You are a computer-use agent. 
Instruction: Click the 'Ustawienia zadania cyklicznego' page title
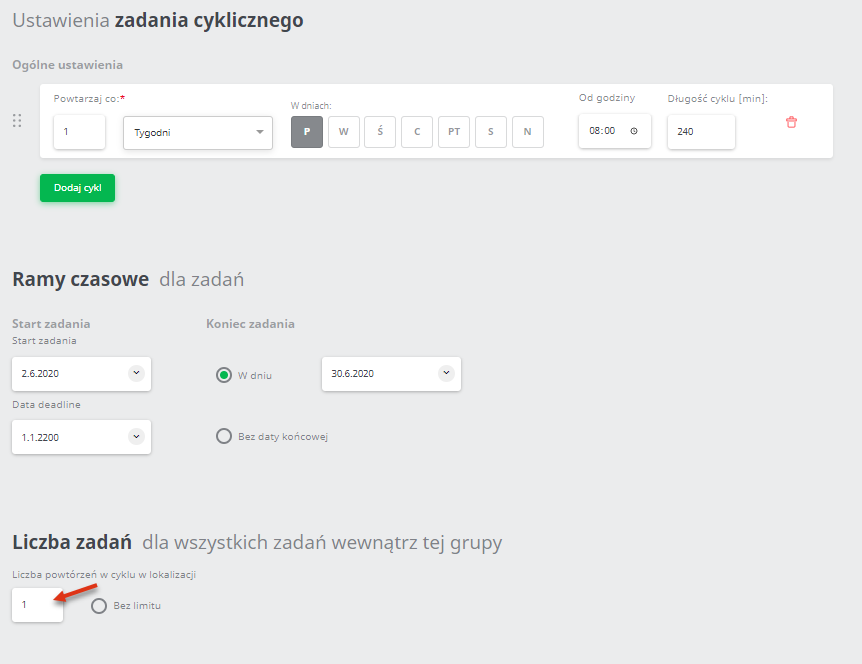(158, 20)
